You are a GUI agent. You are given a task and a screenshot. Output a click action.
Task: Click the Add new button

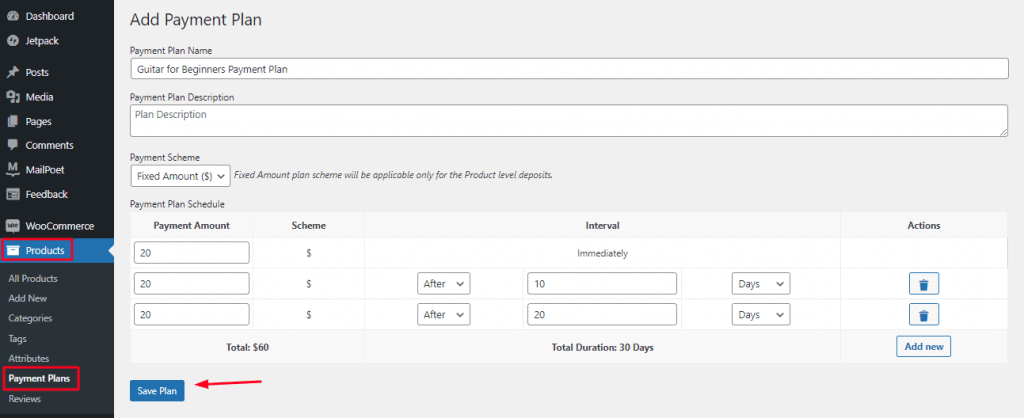coord(923,347)
